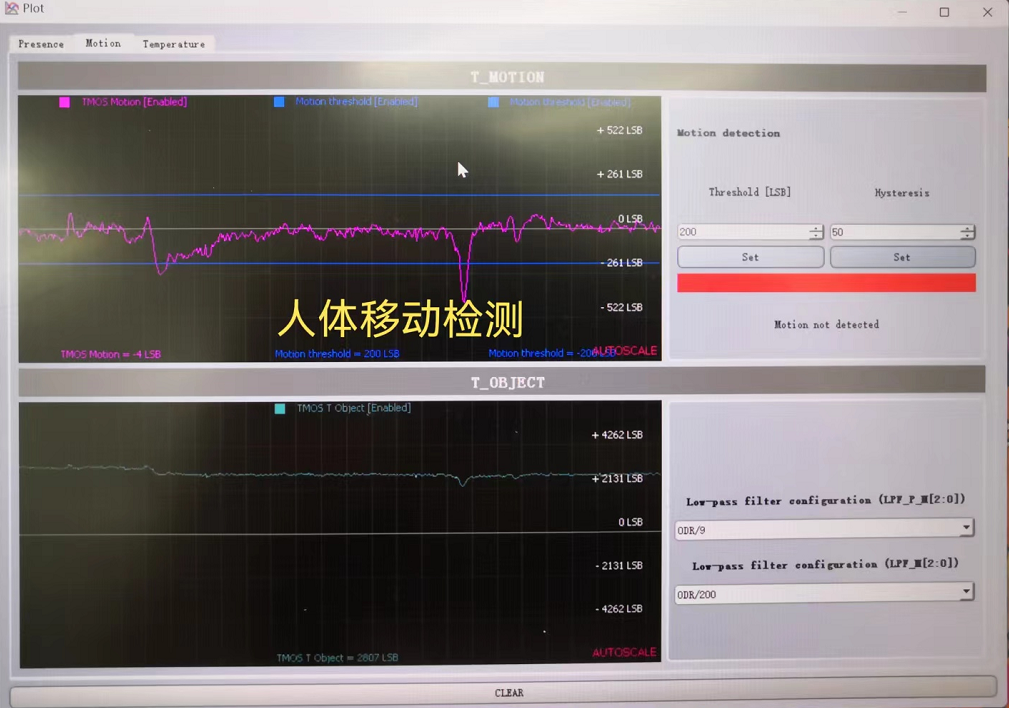Image resolution: width=1009 pixels, height=708 pixels.
Task: Select the Threshold input showing 200
Action: (x=745, y=231)
